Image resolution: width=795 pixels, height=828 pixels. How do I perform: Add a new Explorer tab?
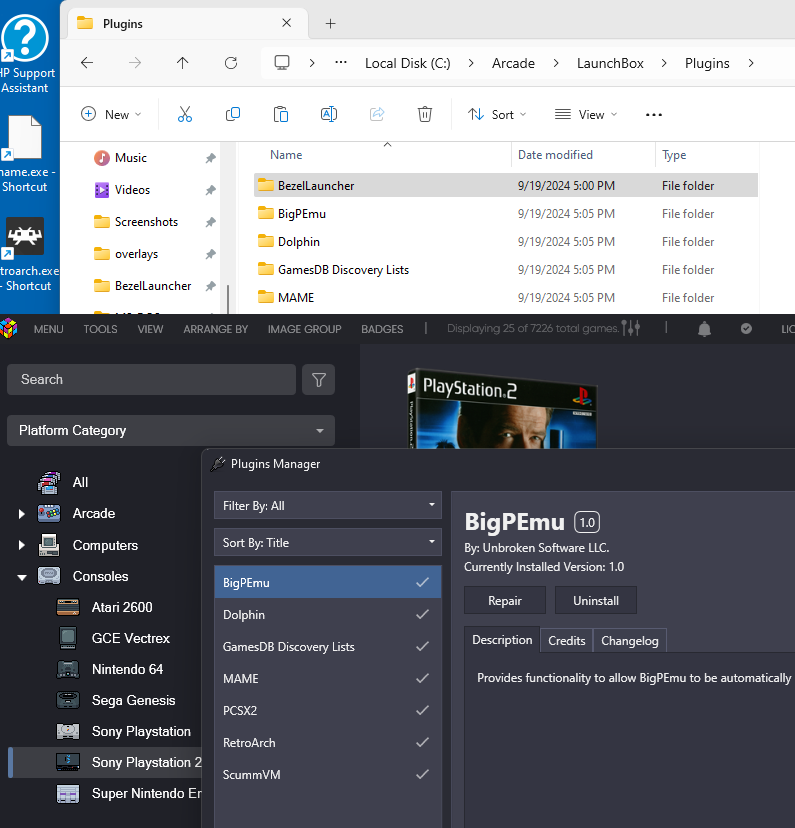[x=330, y=23]
